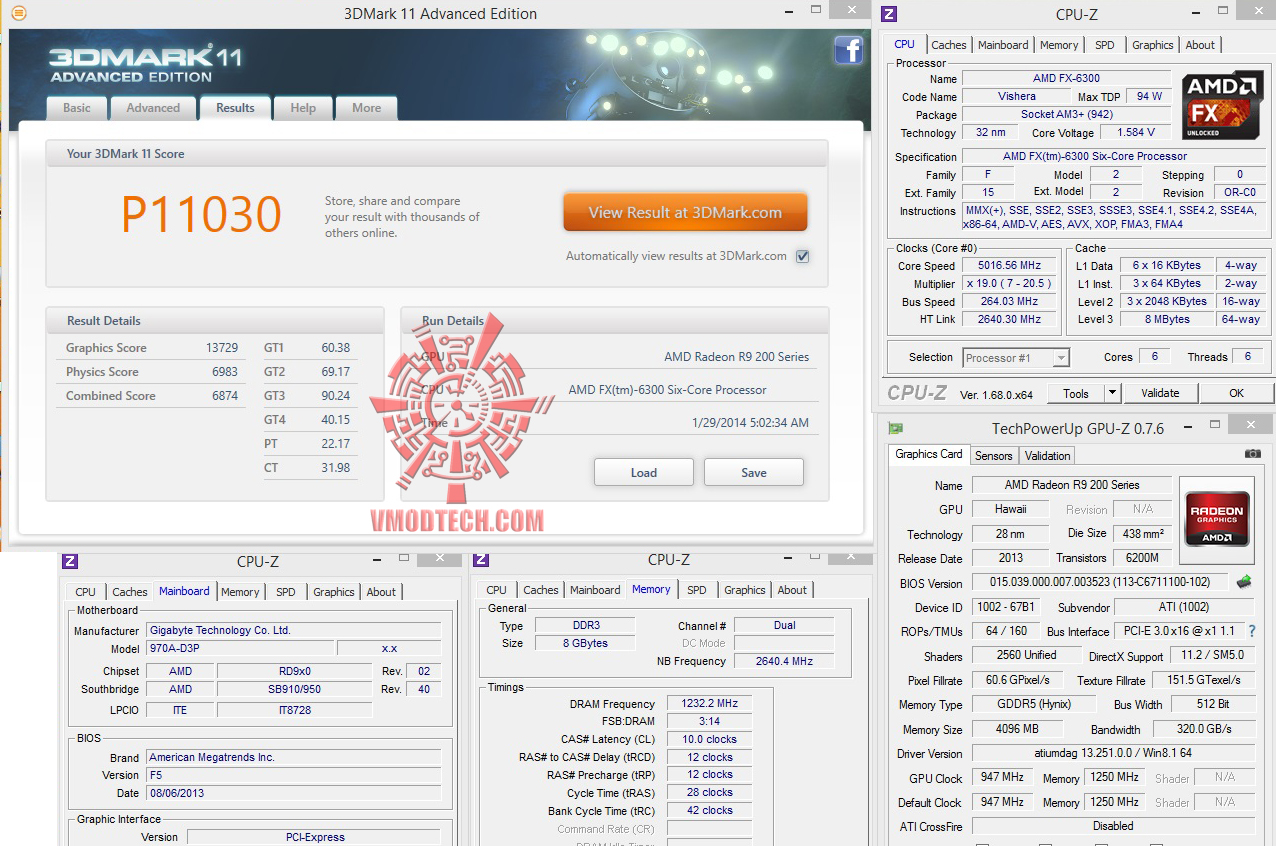Click the Combined Score value 6874
The width and height of the screenshot is (1276, 846).
pyautogui.click(x=225, y=396)
